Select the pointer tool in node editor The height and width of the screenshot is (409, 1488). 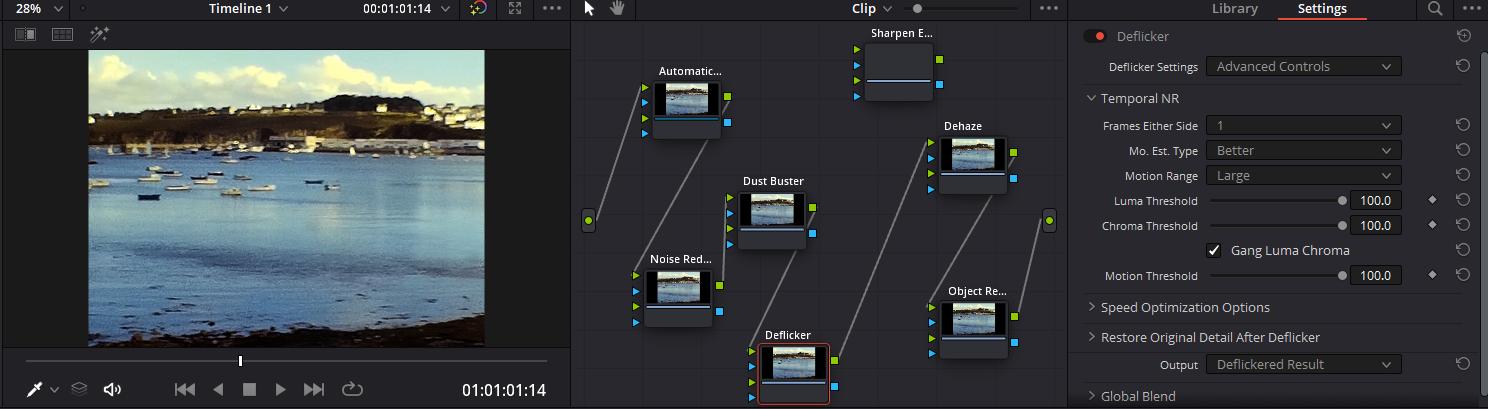pos(589,9)
